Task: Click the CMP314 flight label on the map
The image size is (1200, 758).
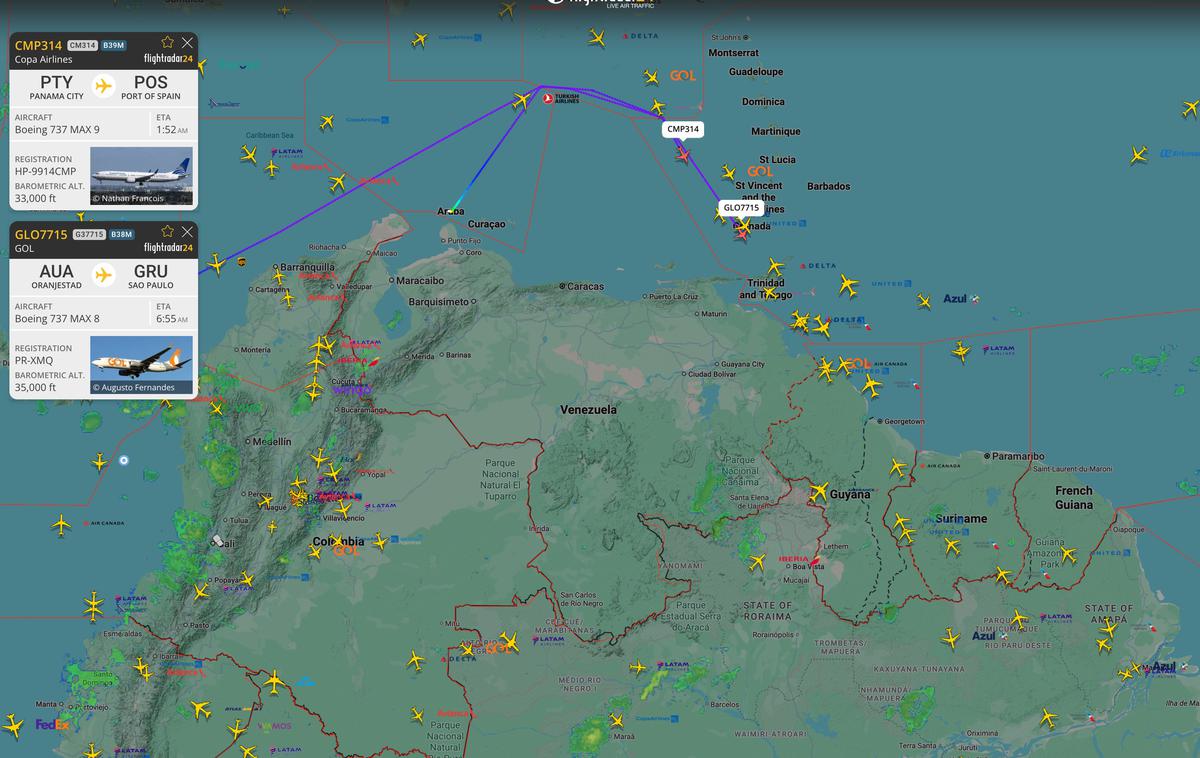Action: coord(681,129)
